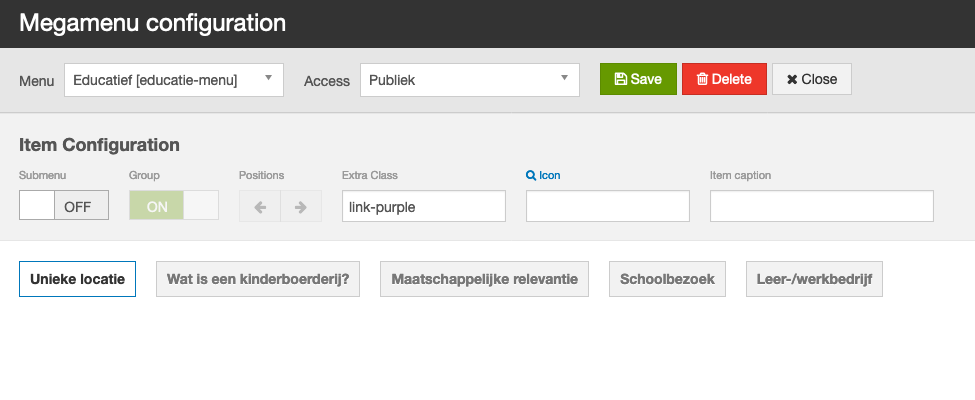
Task: Expand the Access dropdown set to Publiek
Action: [469, 79]
